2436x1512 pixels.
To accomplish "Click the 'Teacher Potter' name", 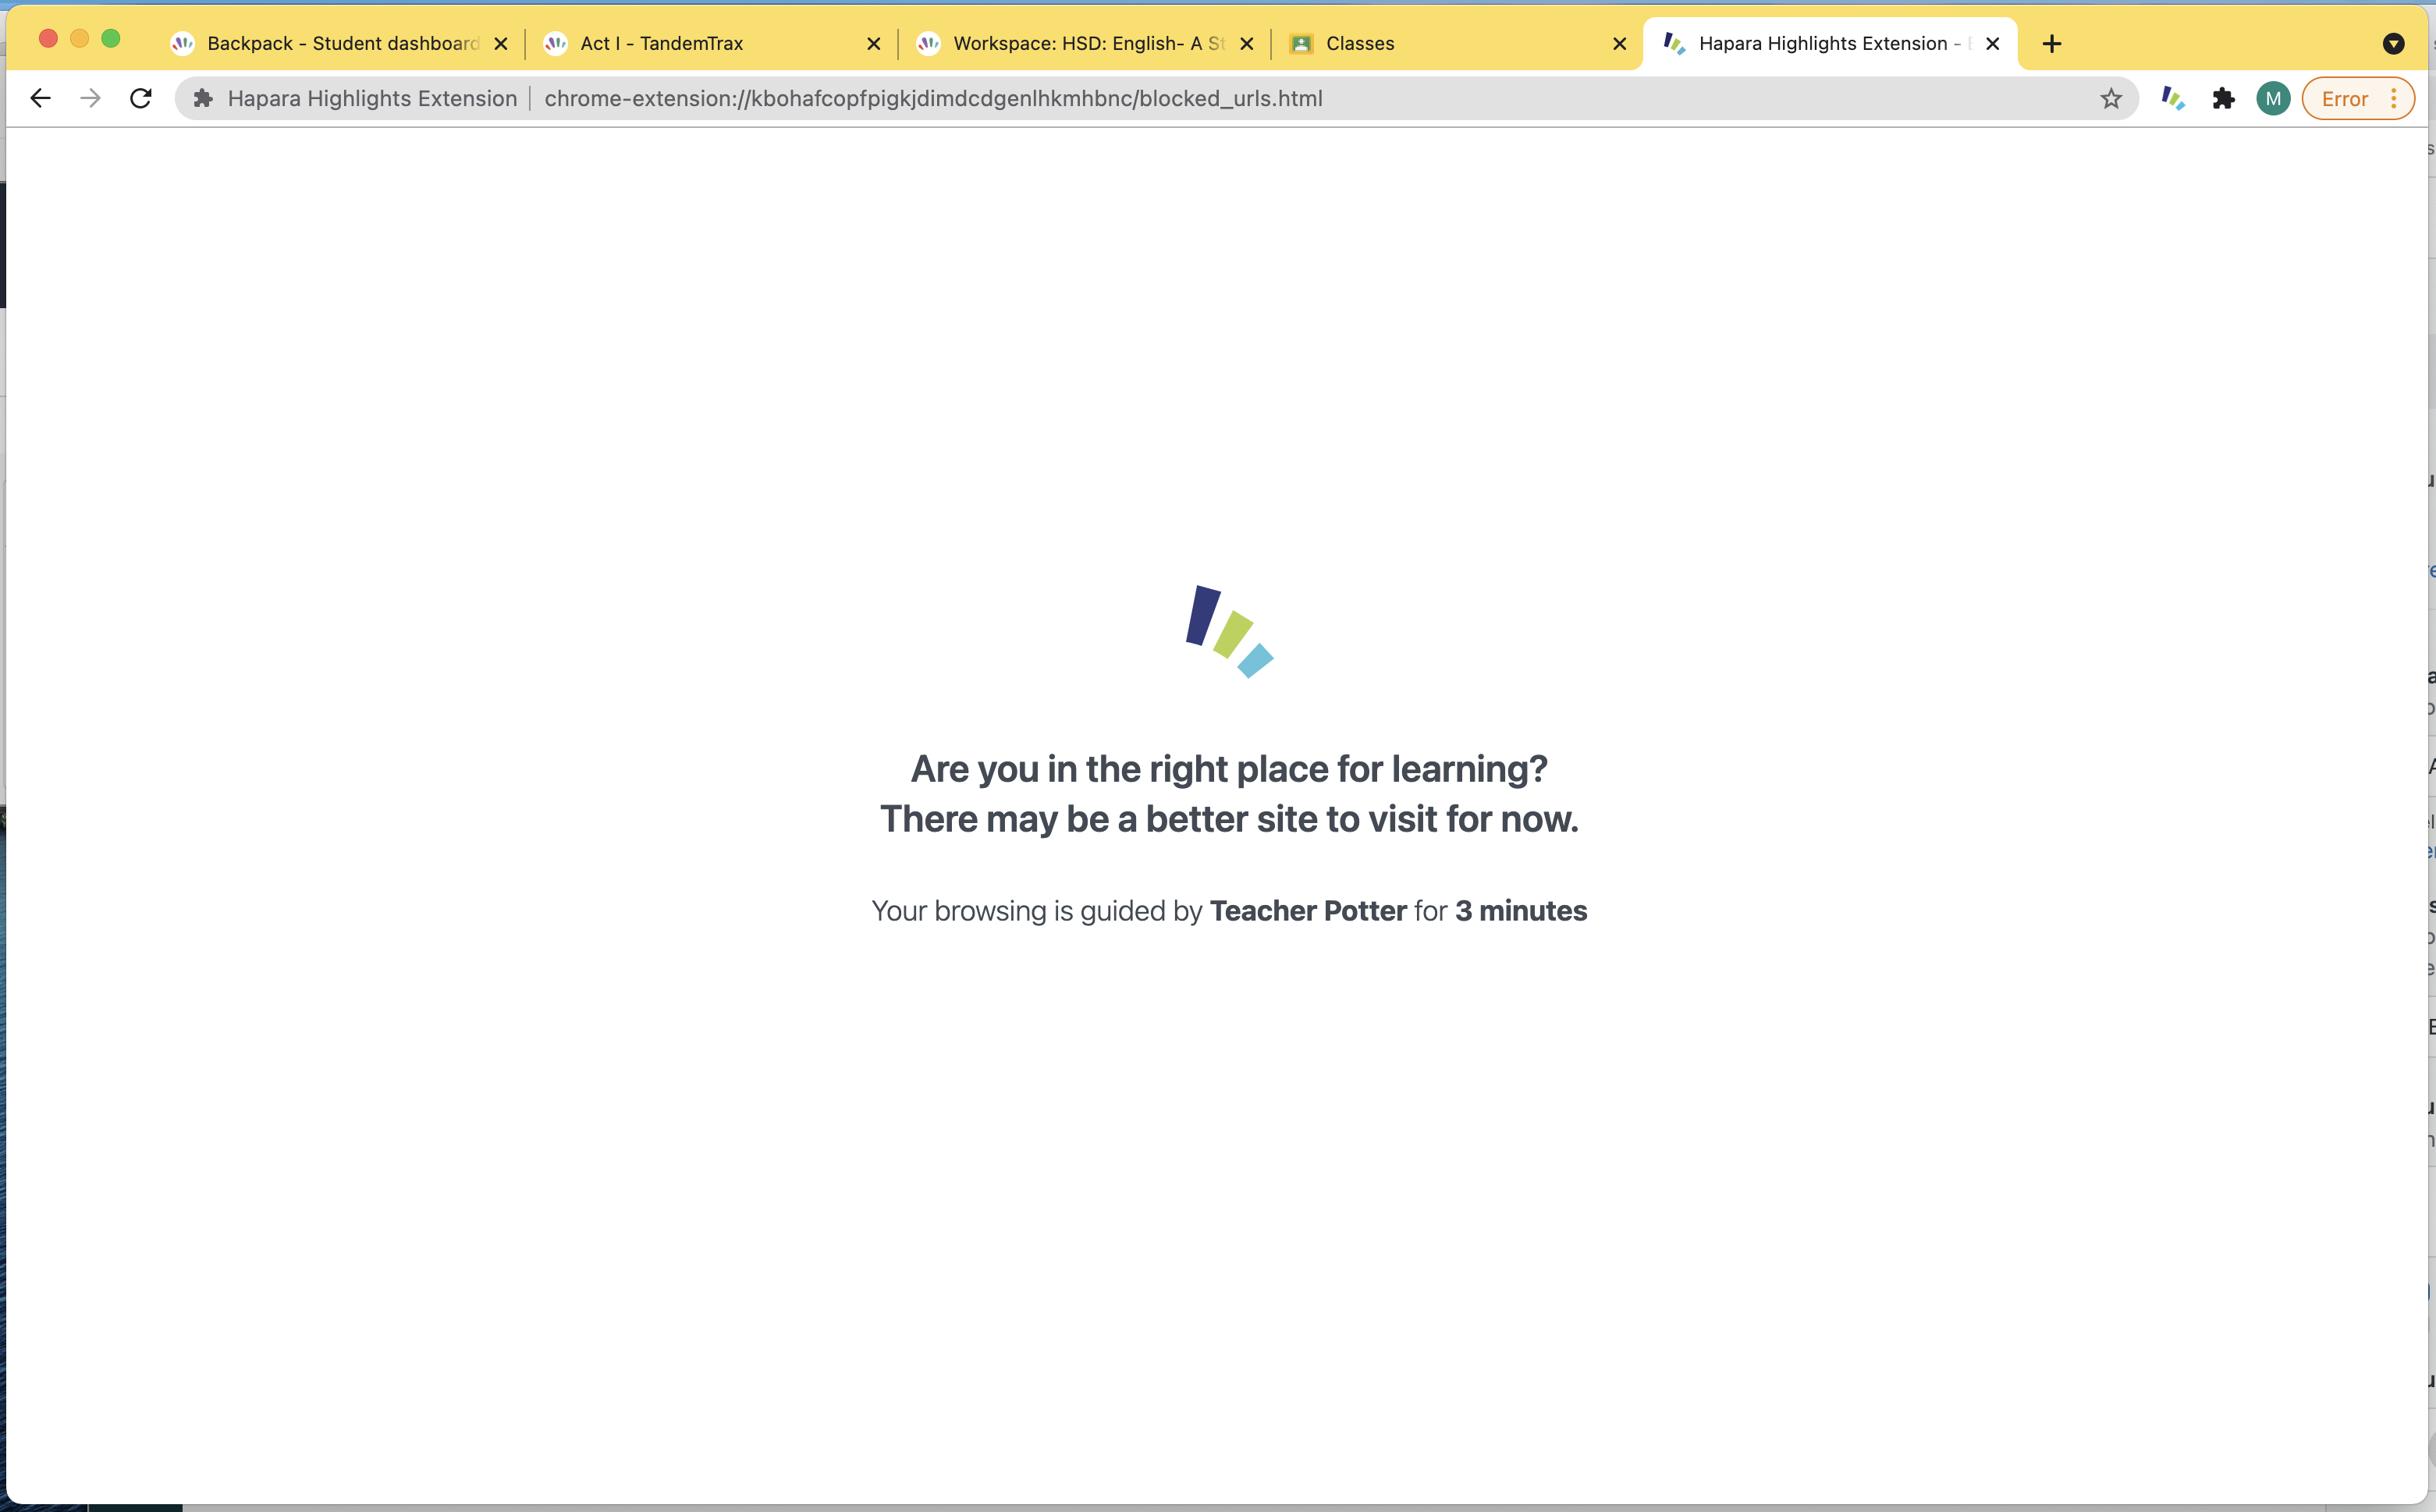I will [x=1308, y=911].
